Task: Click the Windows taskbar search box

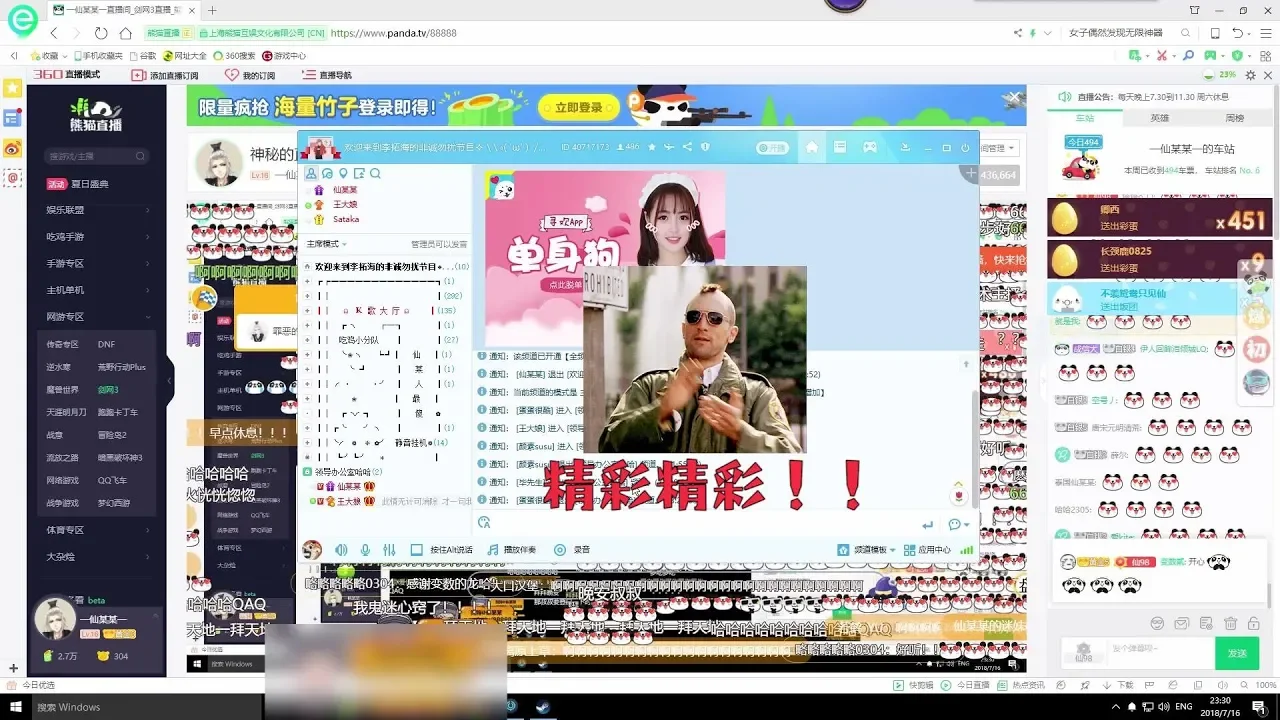Action: [x=146, y=707]
